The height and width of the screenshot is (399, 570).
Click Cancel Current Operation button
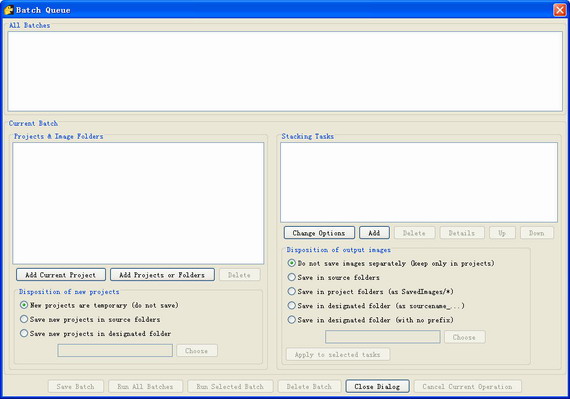[x=467, y=386]
